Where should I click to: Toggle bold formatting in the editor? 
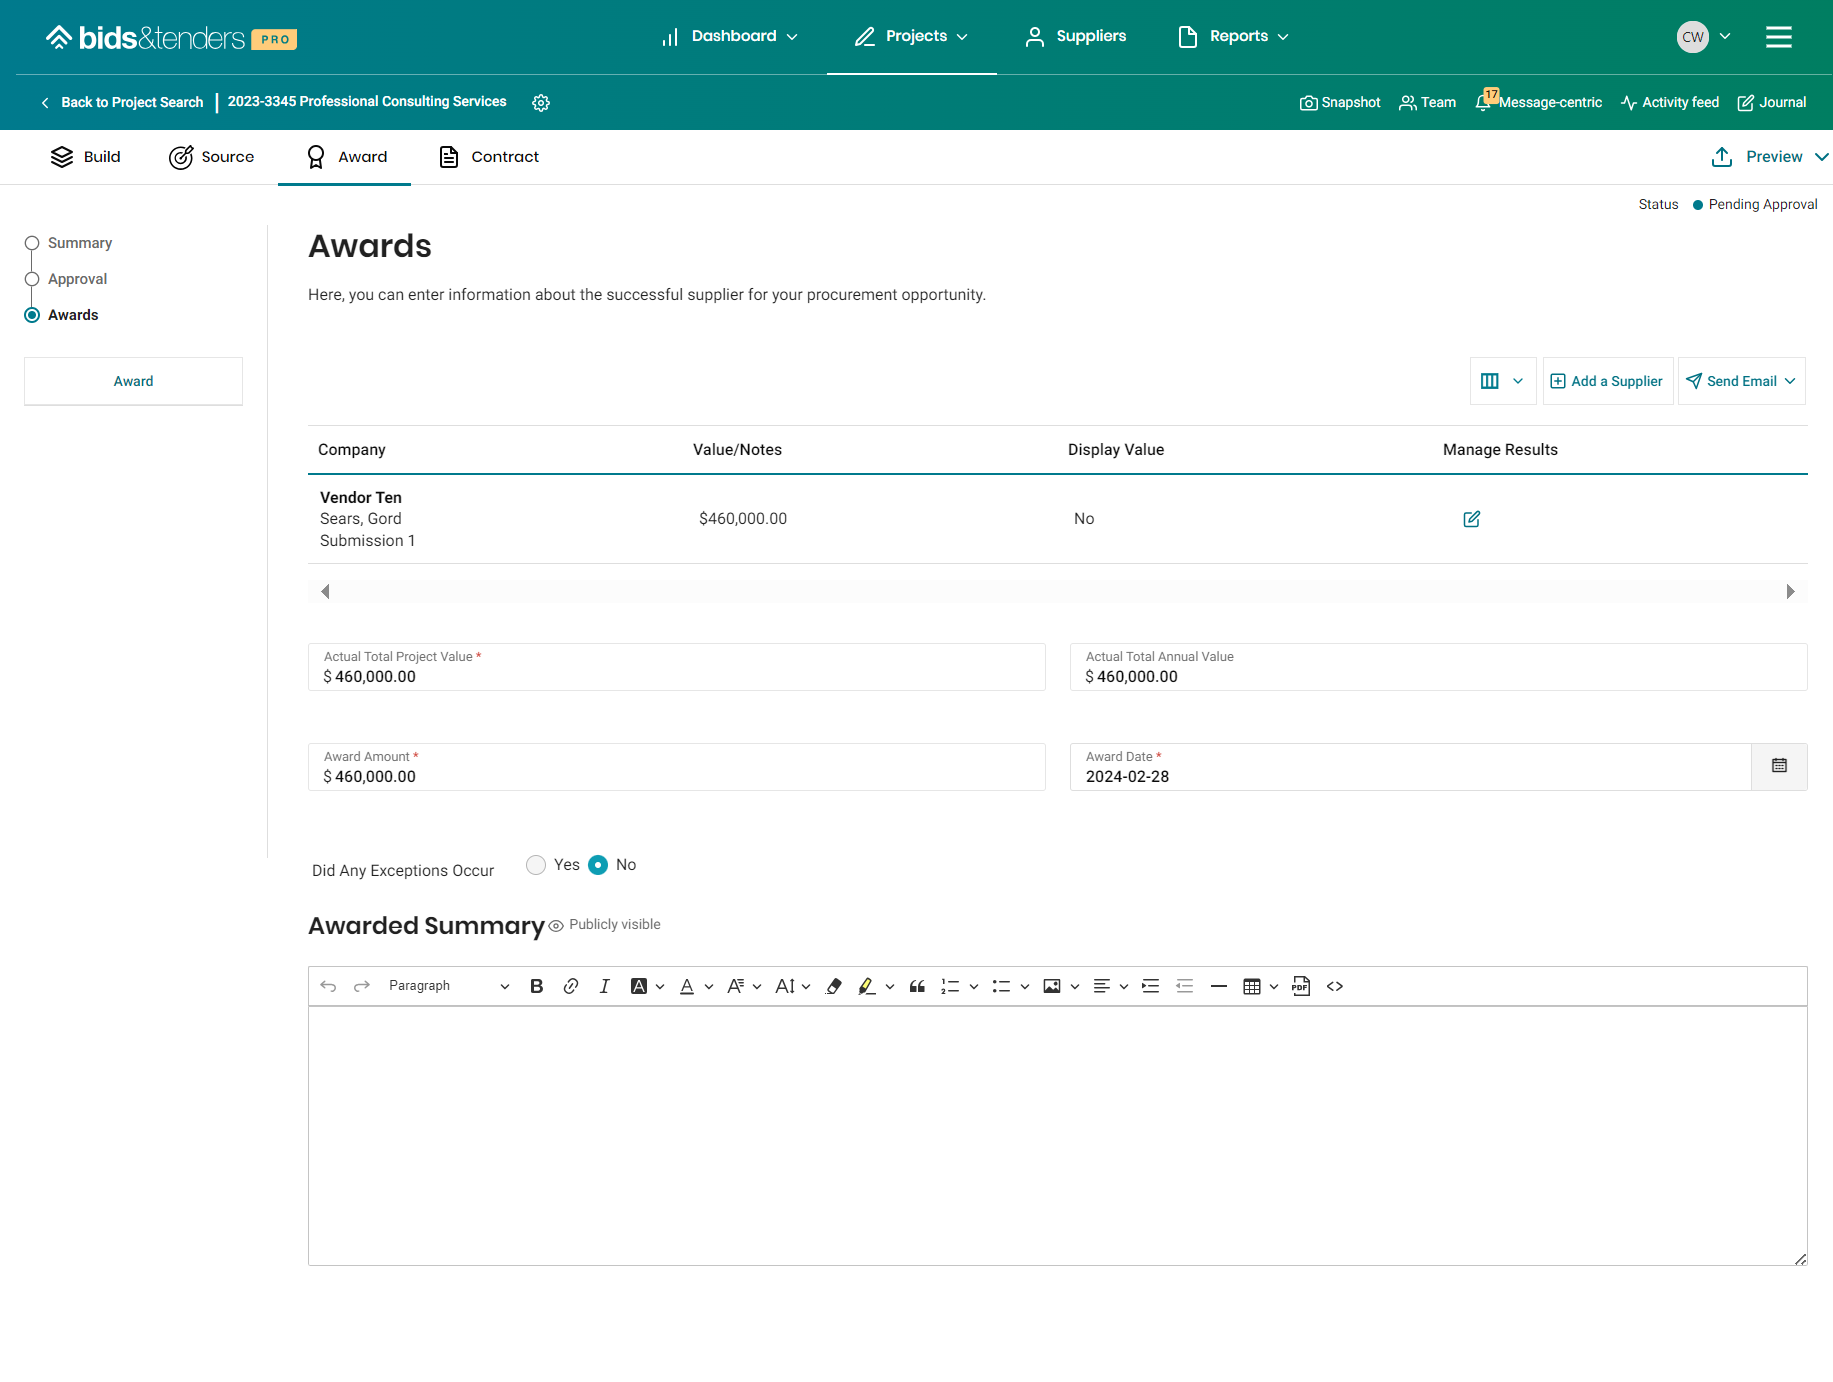tap(536, 986)
